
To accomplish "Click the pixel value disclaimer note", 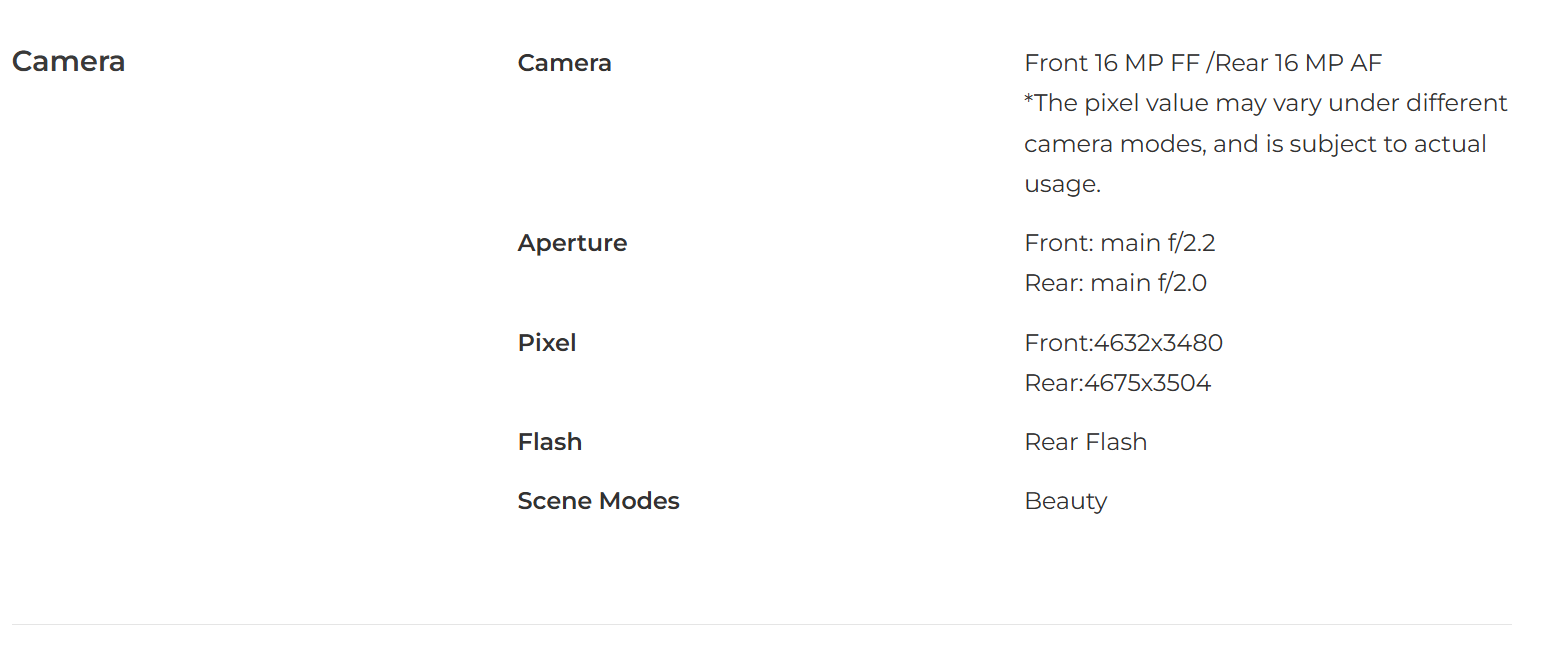I will pos(1266,143).
